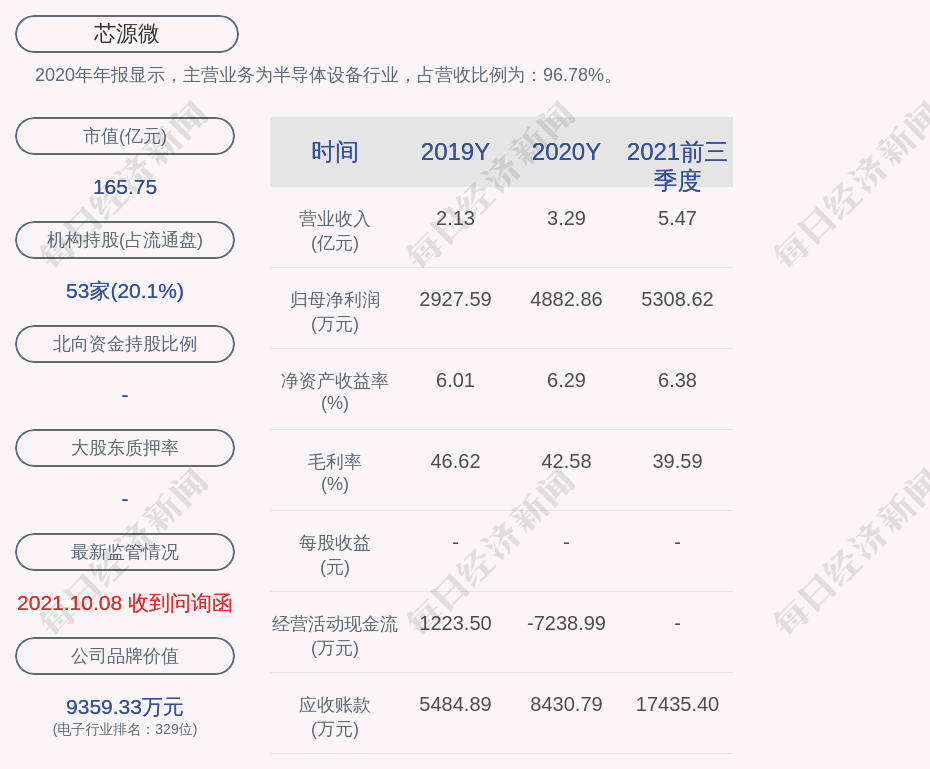Click gross margin value 42.58

(x=566, y=461)
